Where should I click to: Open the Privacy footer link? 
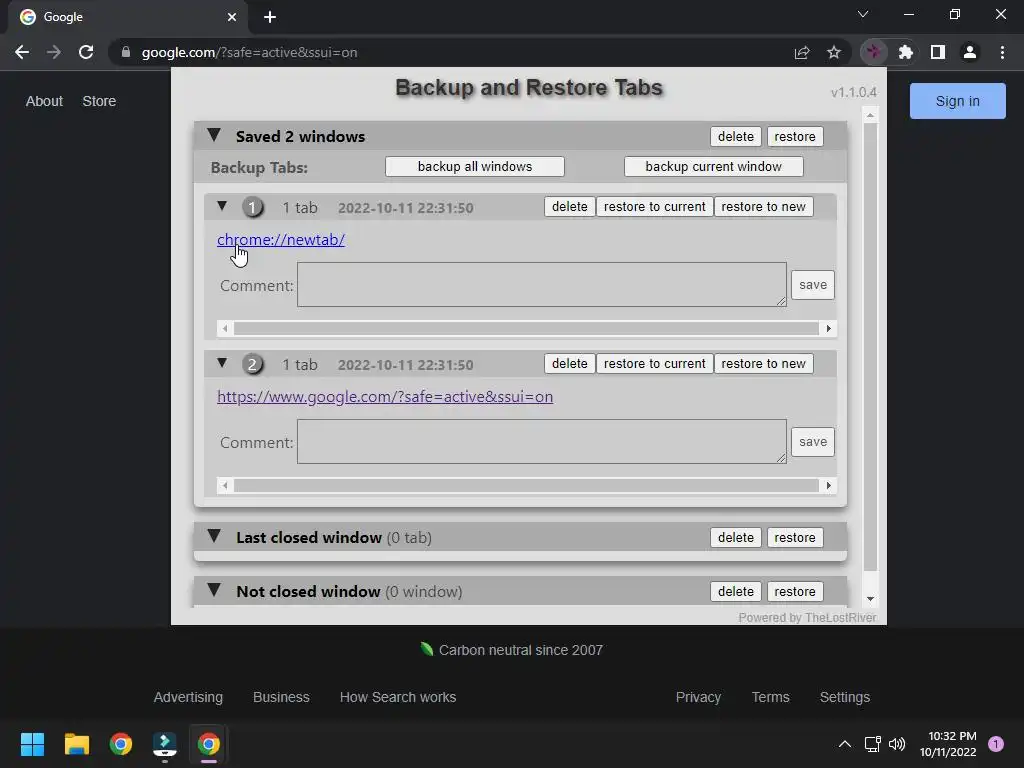click(698, 697)
